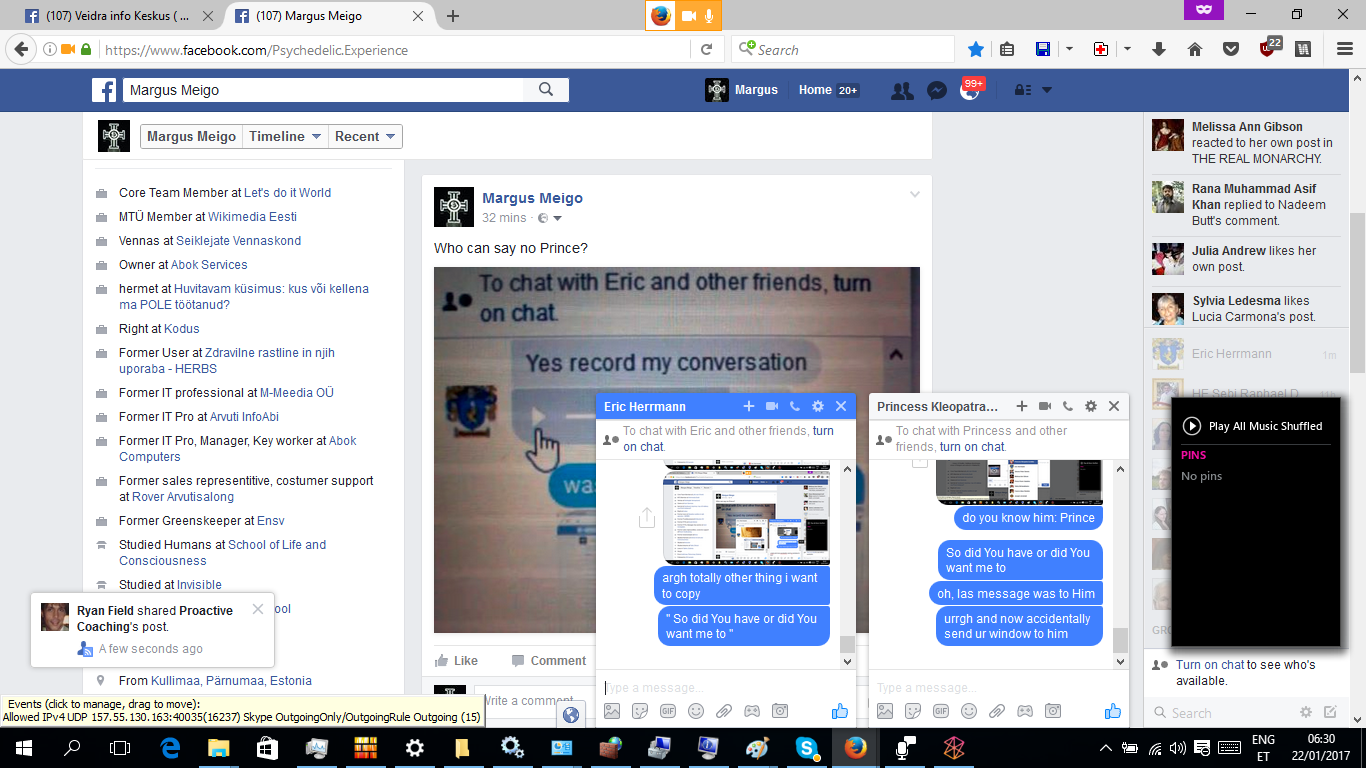
Task: Open a new browser tab
Action: click(x=453, y=16)
